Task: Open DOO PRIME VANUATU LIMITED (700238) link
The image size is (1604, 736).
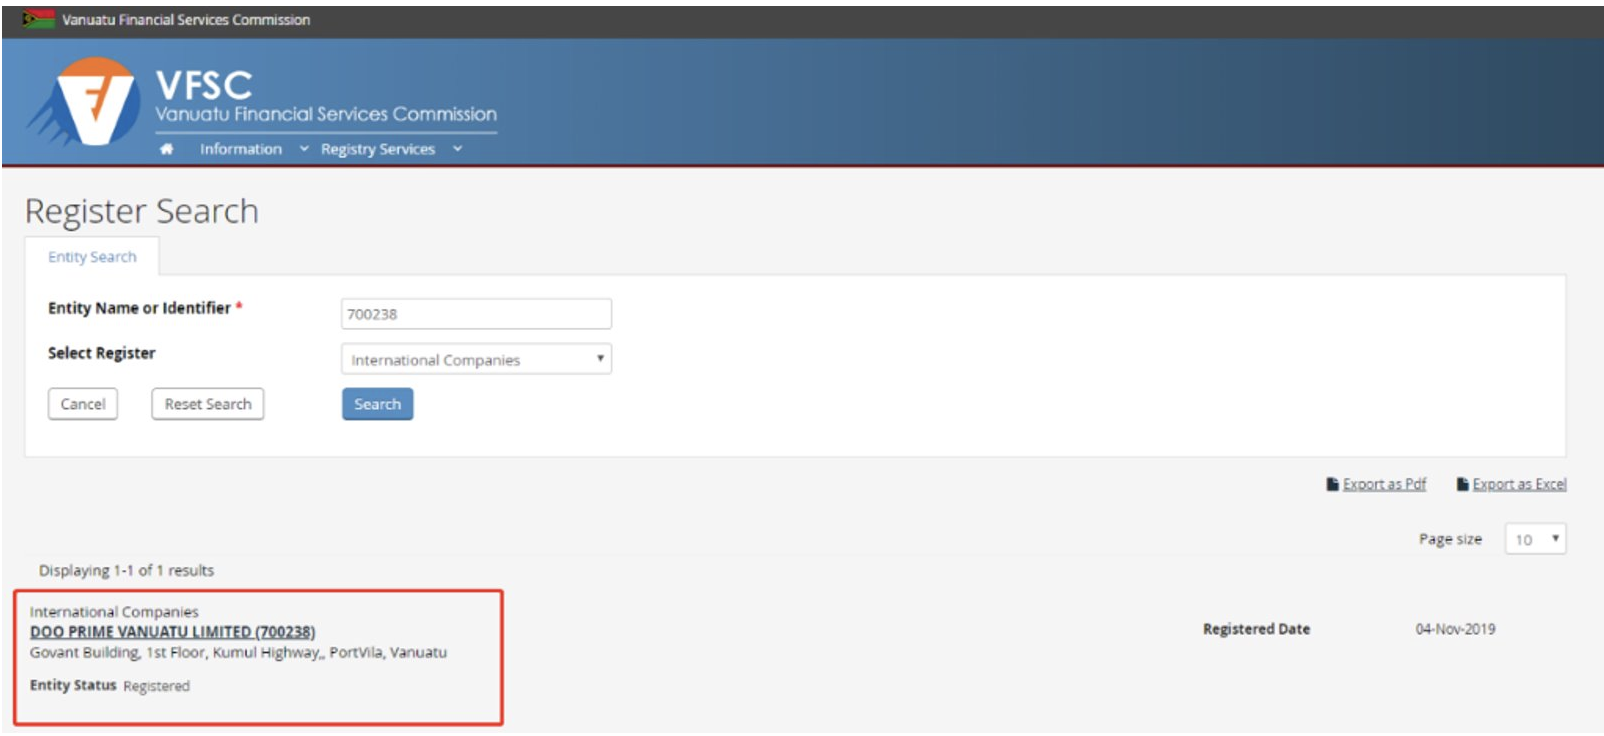Action: click(x=172, y=632)
